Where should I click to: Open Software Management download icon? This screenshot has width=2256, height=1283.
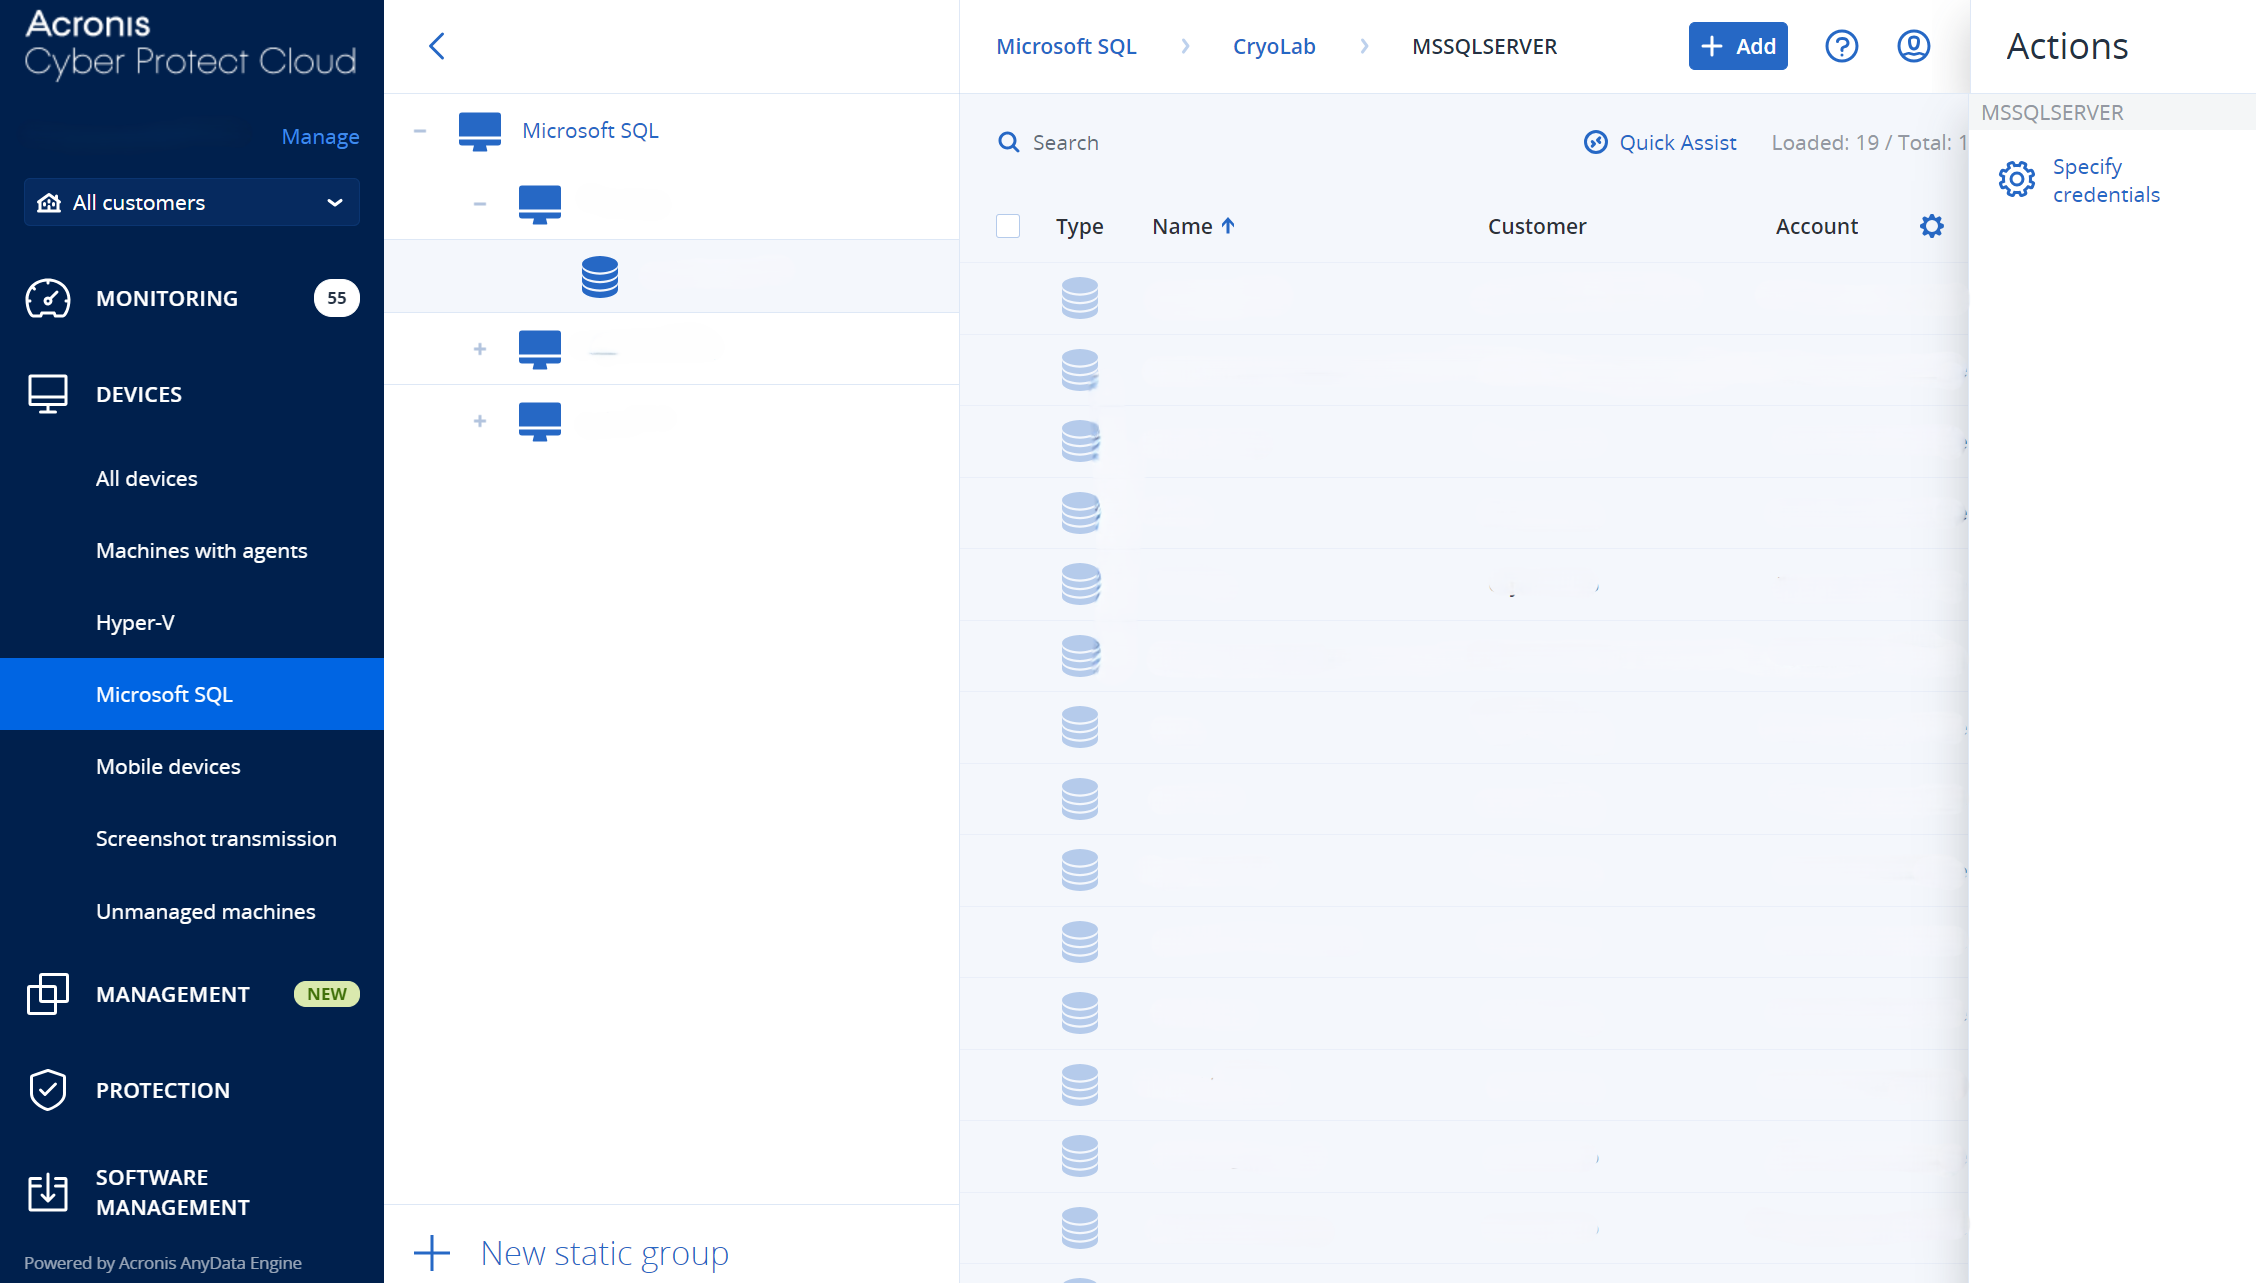point(48,1192)
